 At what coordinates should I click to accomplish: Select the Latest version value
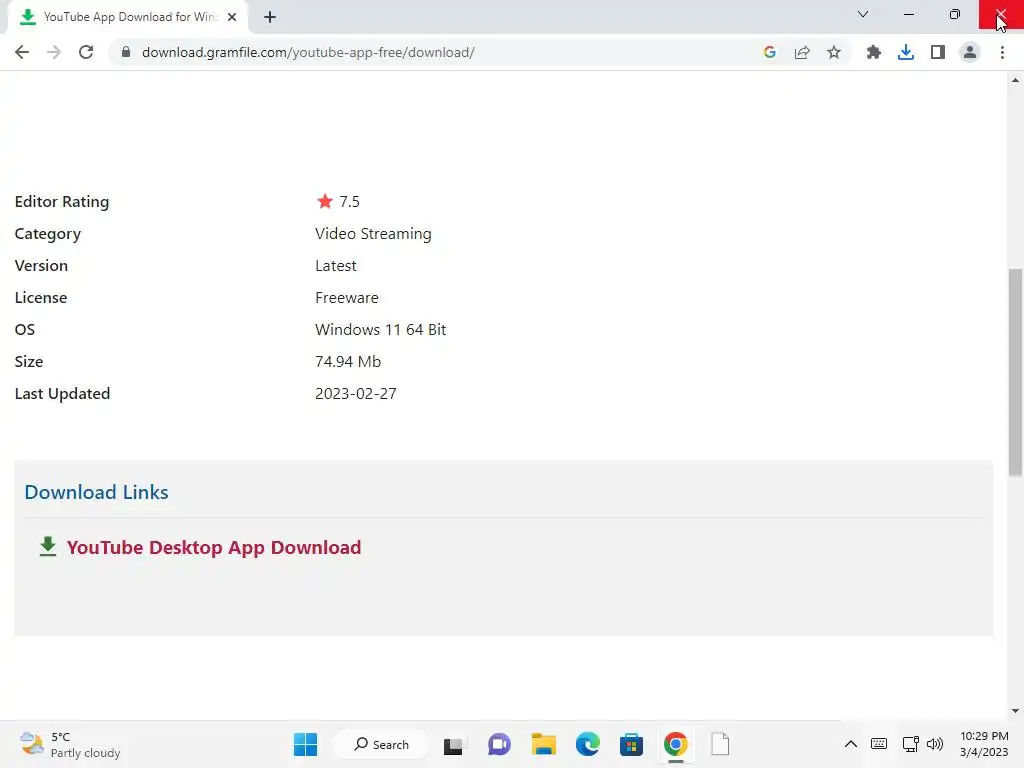(x=336, y=266)
